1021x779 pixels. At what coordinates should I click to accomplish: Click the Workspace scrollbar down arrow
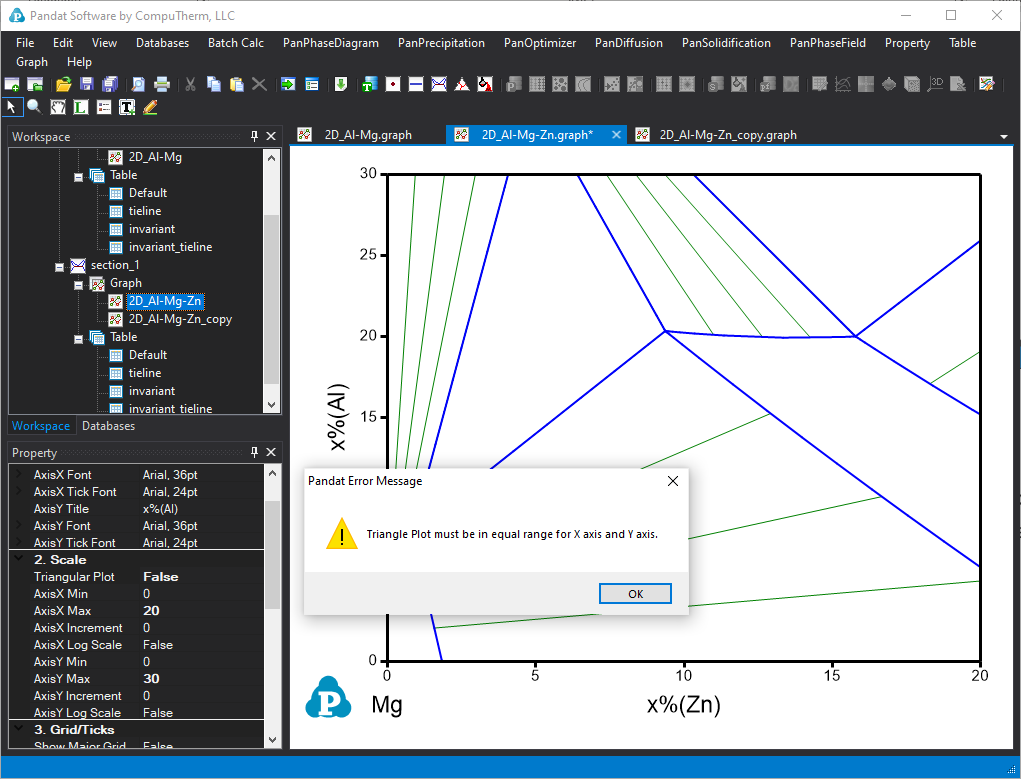point(272,404)
